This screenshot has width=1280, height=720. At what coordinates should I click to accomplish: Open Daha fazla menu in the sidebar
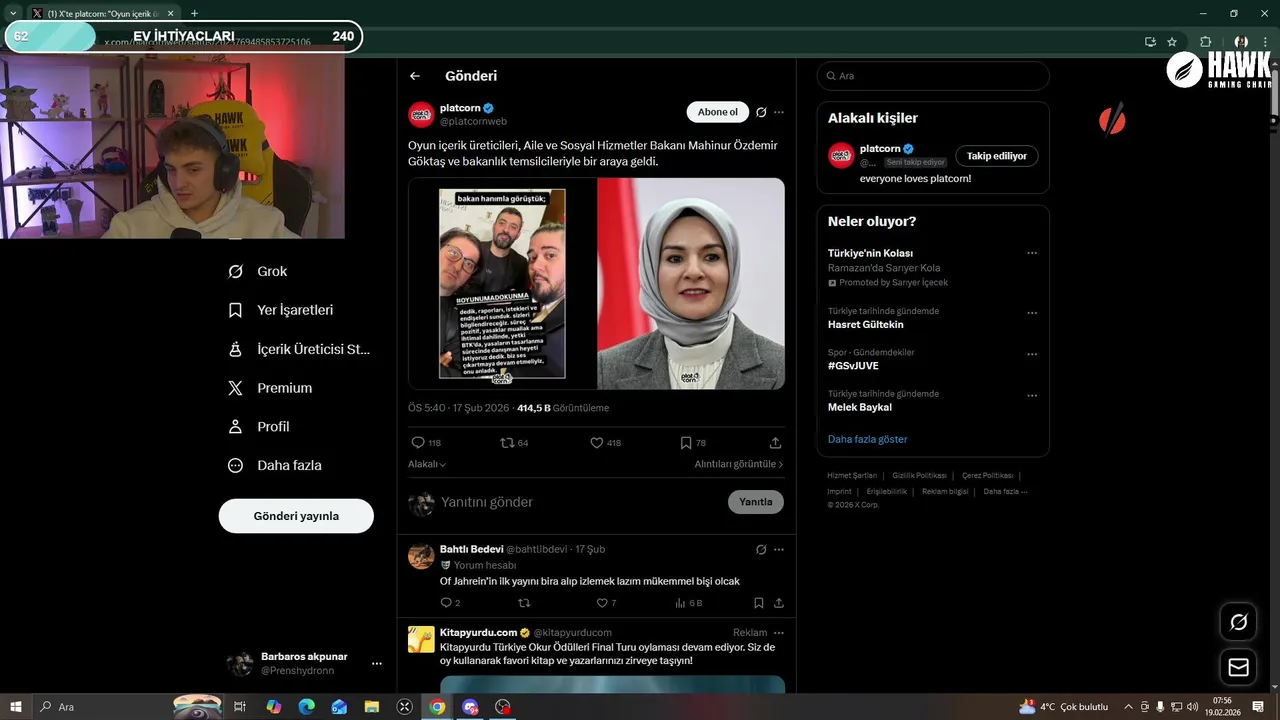click(275, 465)
